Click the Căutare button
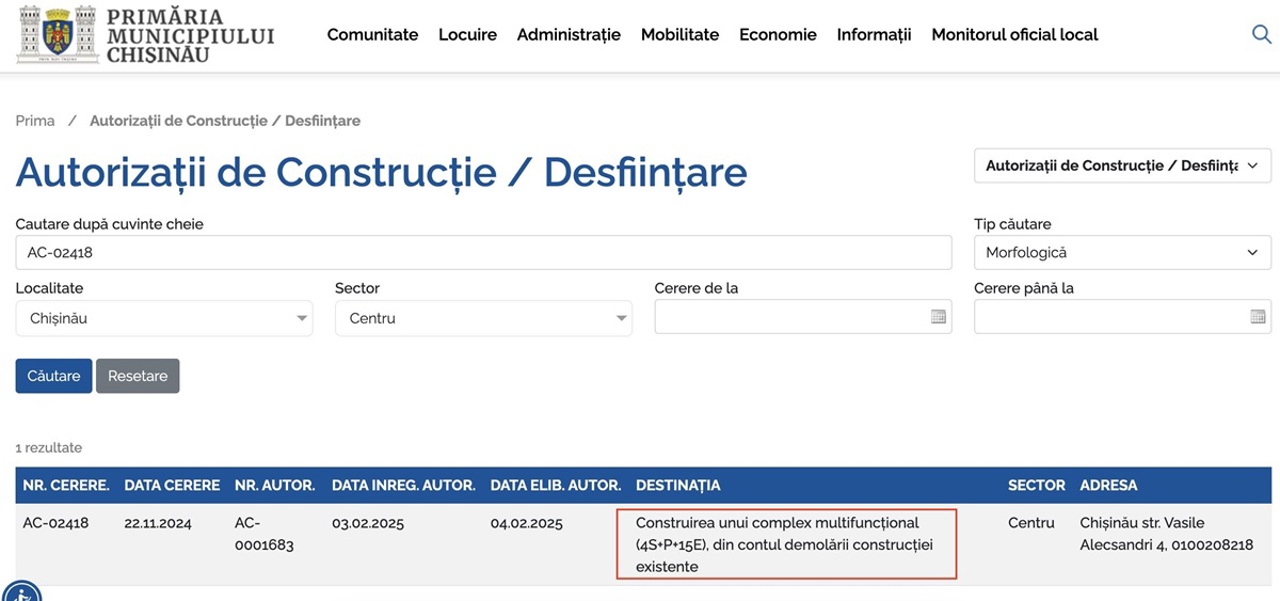 (54, 376)
